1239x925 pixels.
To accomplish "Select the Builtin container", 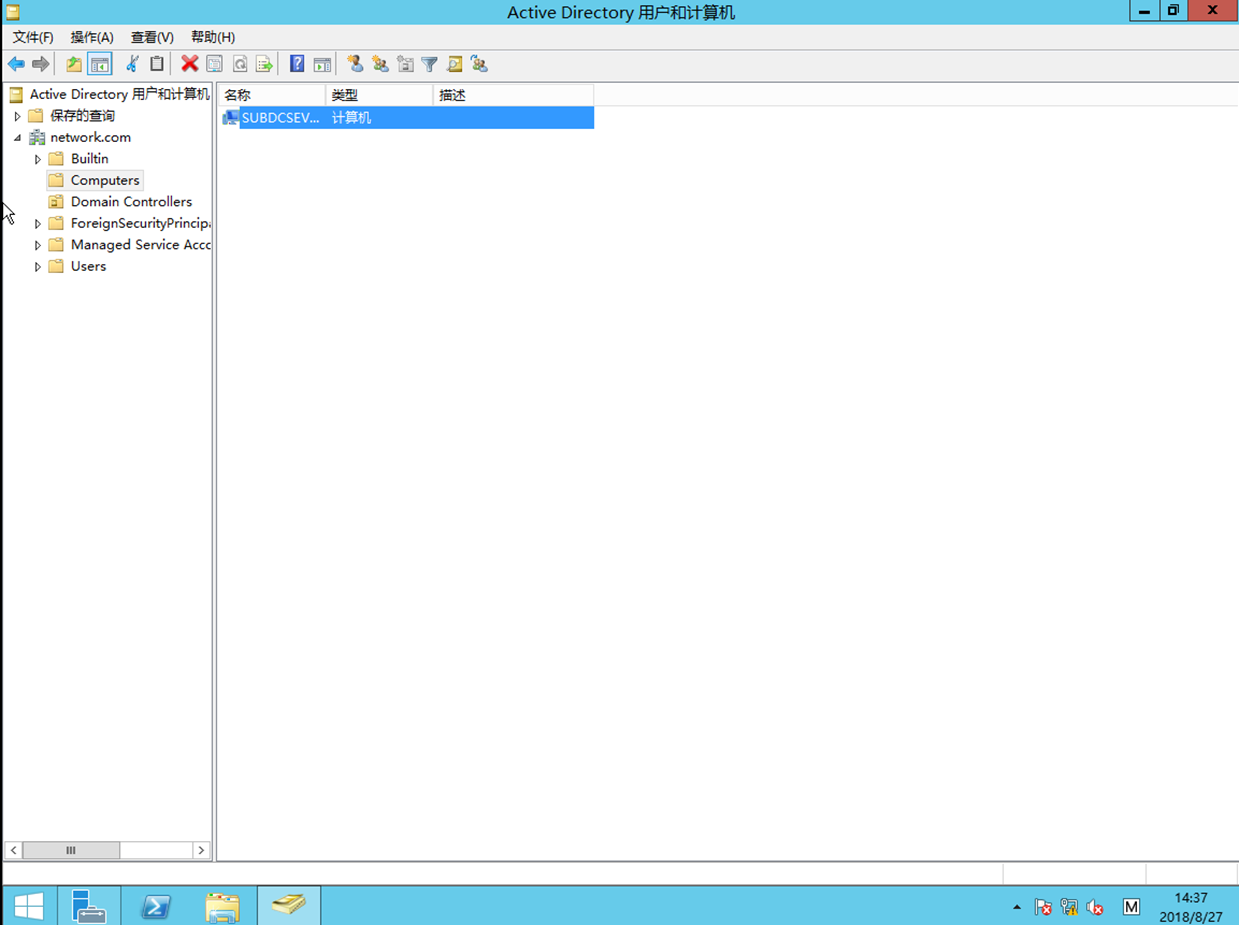I will tap(89, 159).
